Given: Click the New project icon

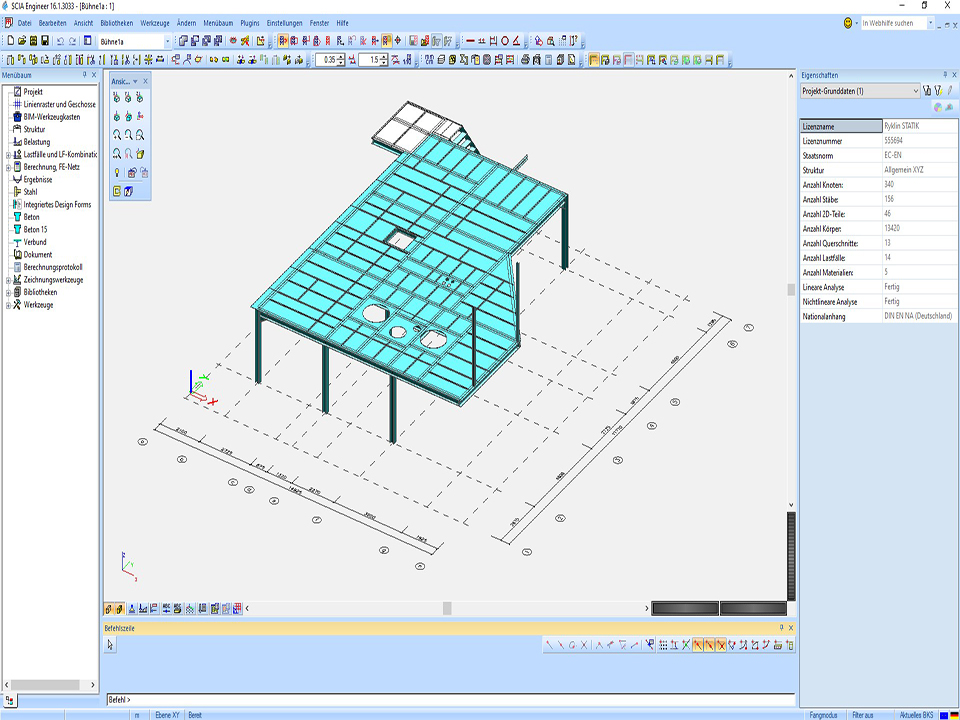Looking at the screenshot, I should pos(9,41).
